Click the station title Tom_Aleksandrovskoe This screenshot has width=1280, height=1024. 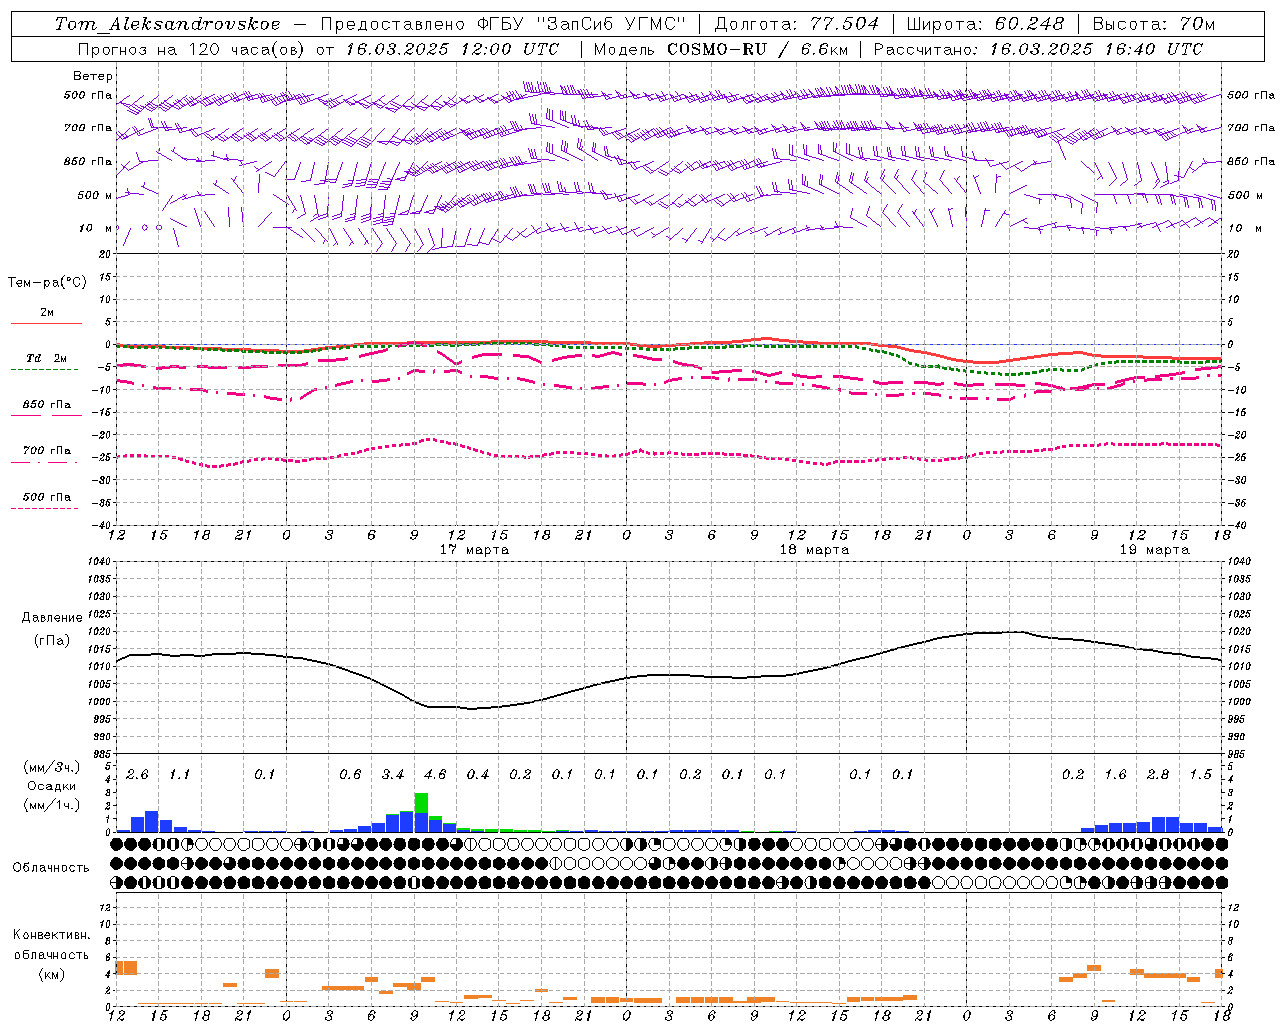[168, 24]
